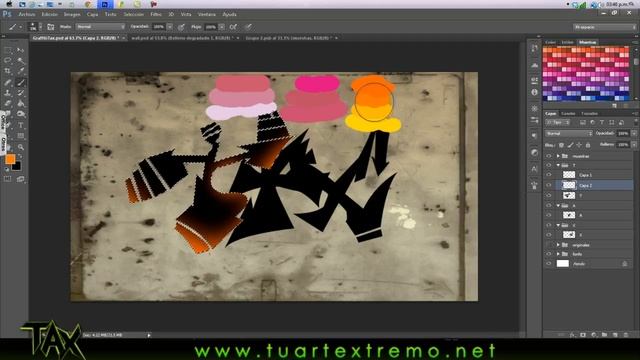Click the Photoshop icon in the taskbar
This screenshot has width=640, height=360.
[x=104, y=4]
